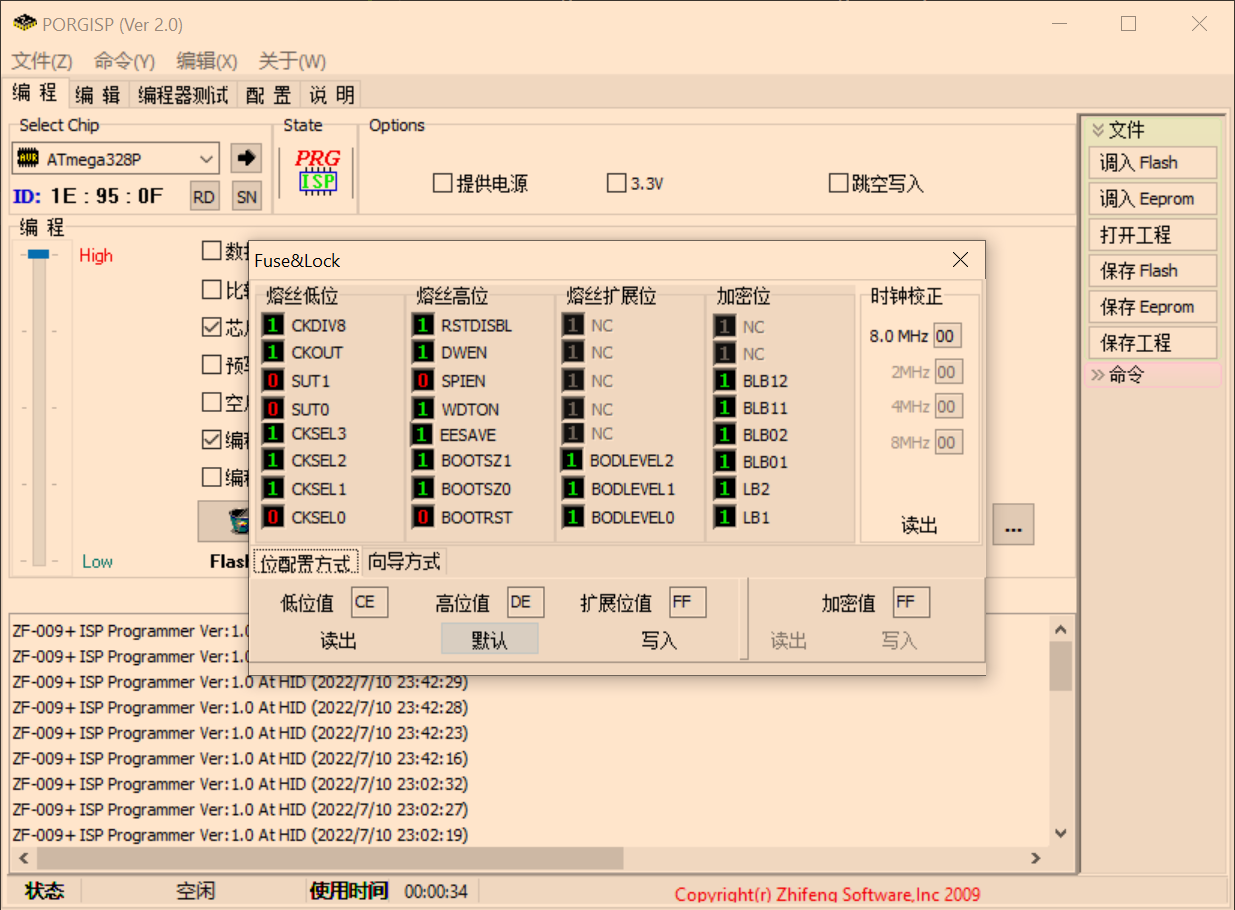
Task: Expand the 命令 panel section
Action: [1098, 375]
